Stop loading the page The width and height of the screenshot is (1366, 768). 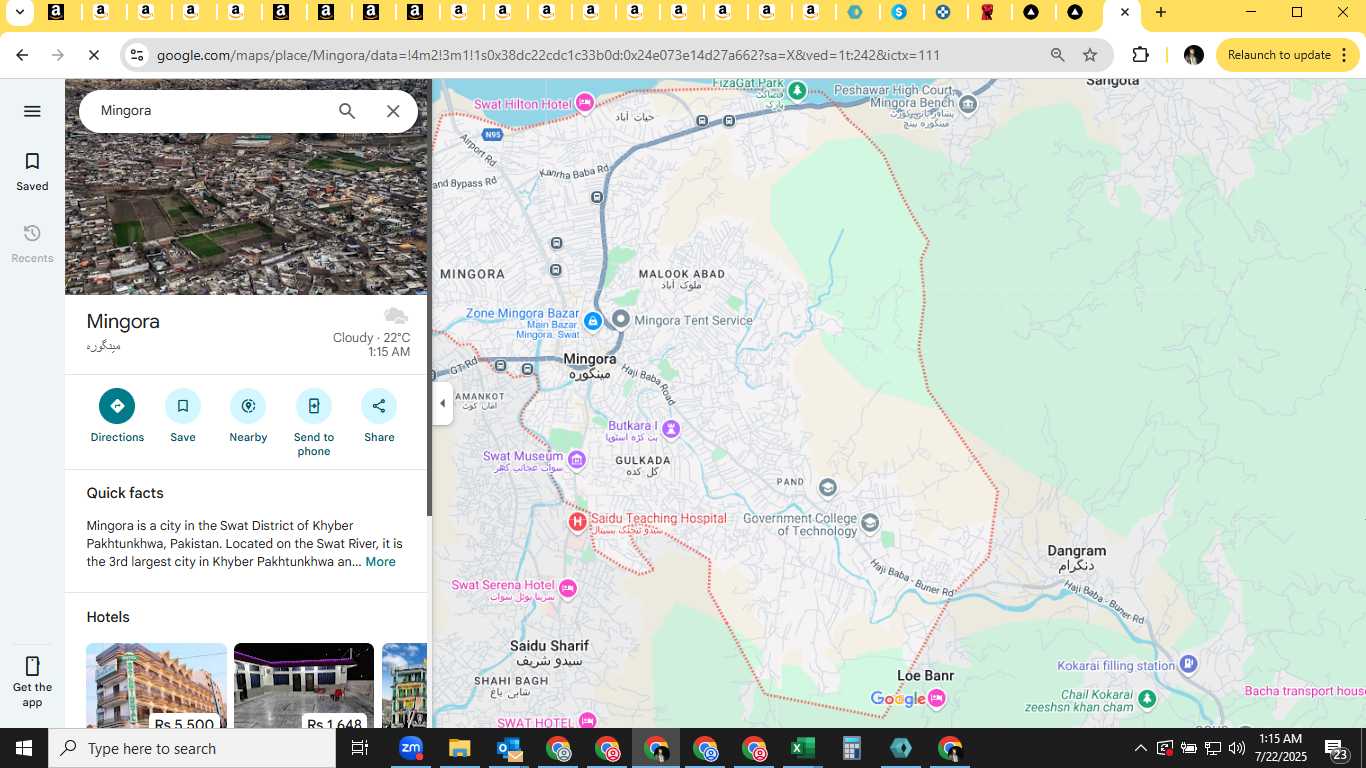[x=94, y=55]
